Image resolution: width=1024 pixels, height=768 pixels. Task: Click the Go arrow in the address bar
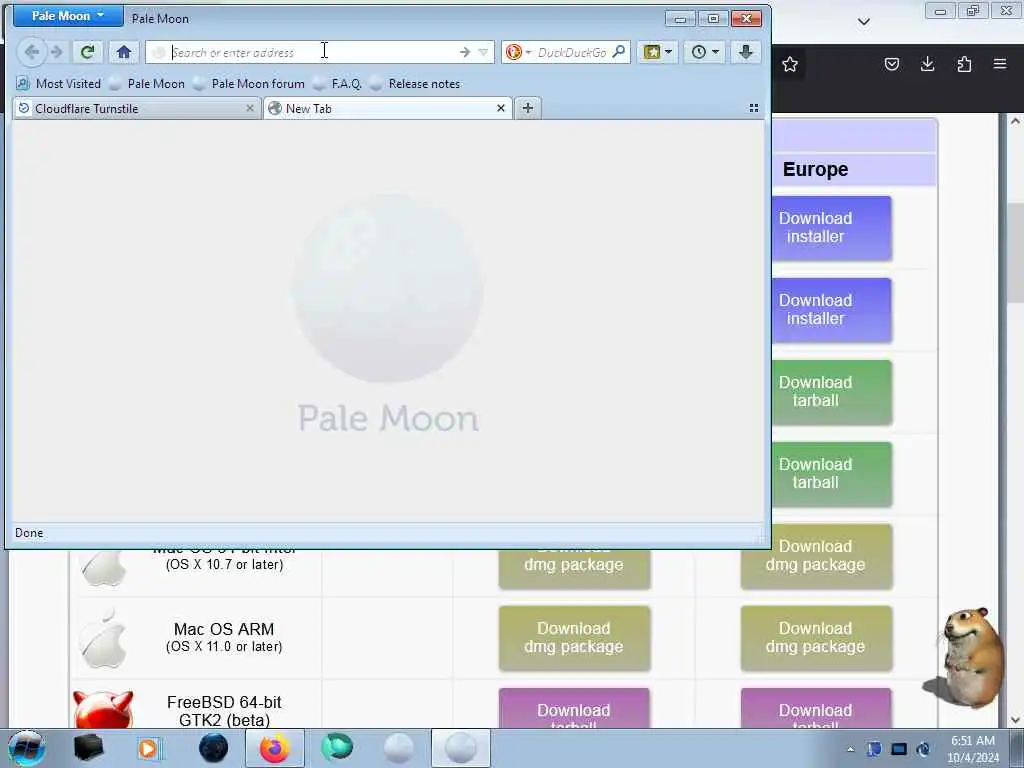click(464, 52)
